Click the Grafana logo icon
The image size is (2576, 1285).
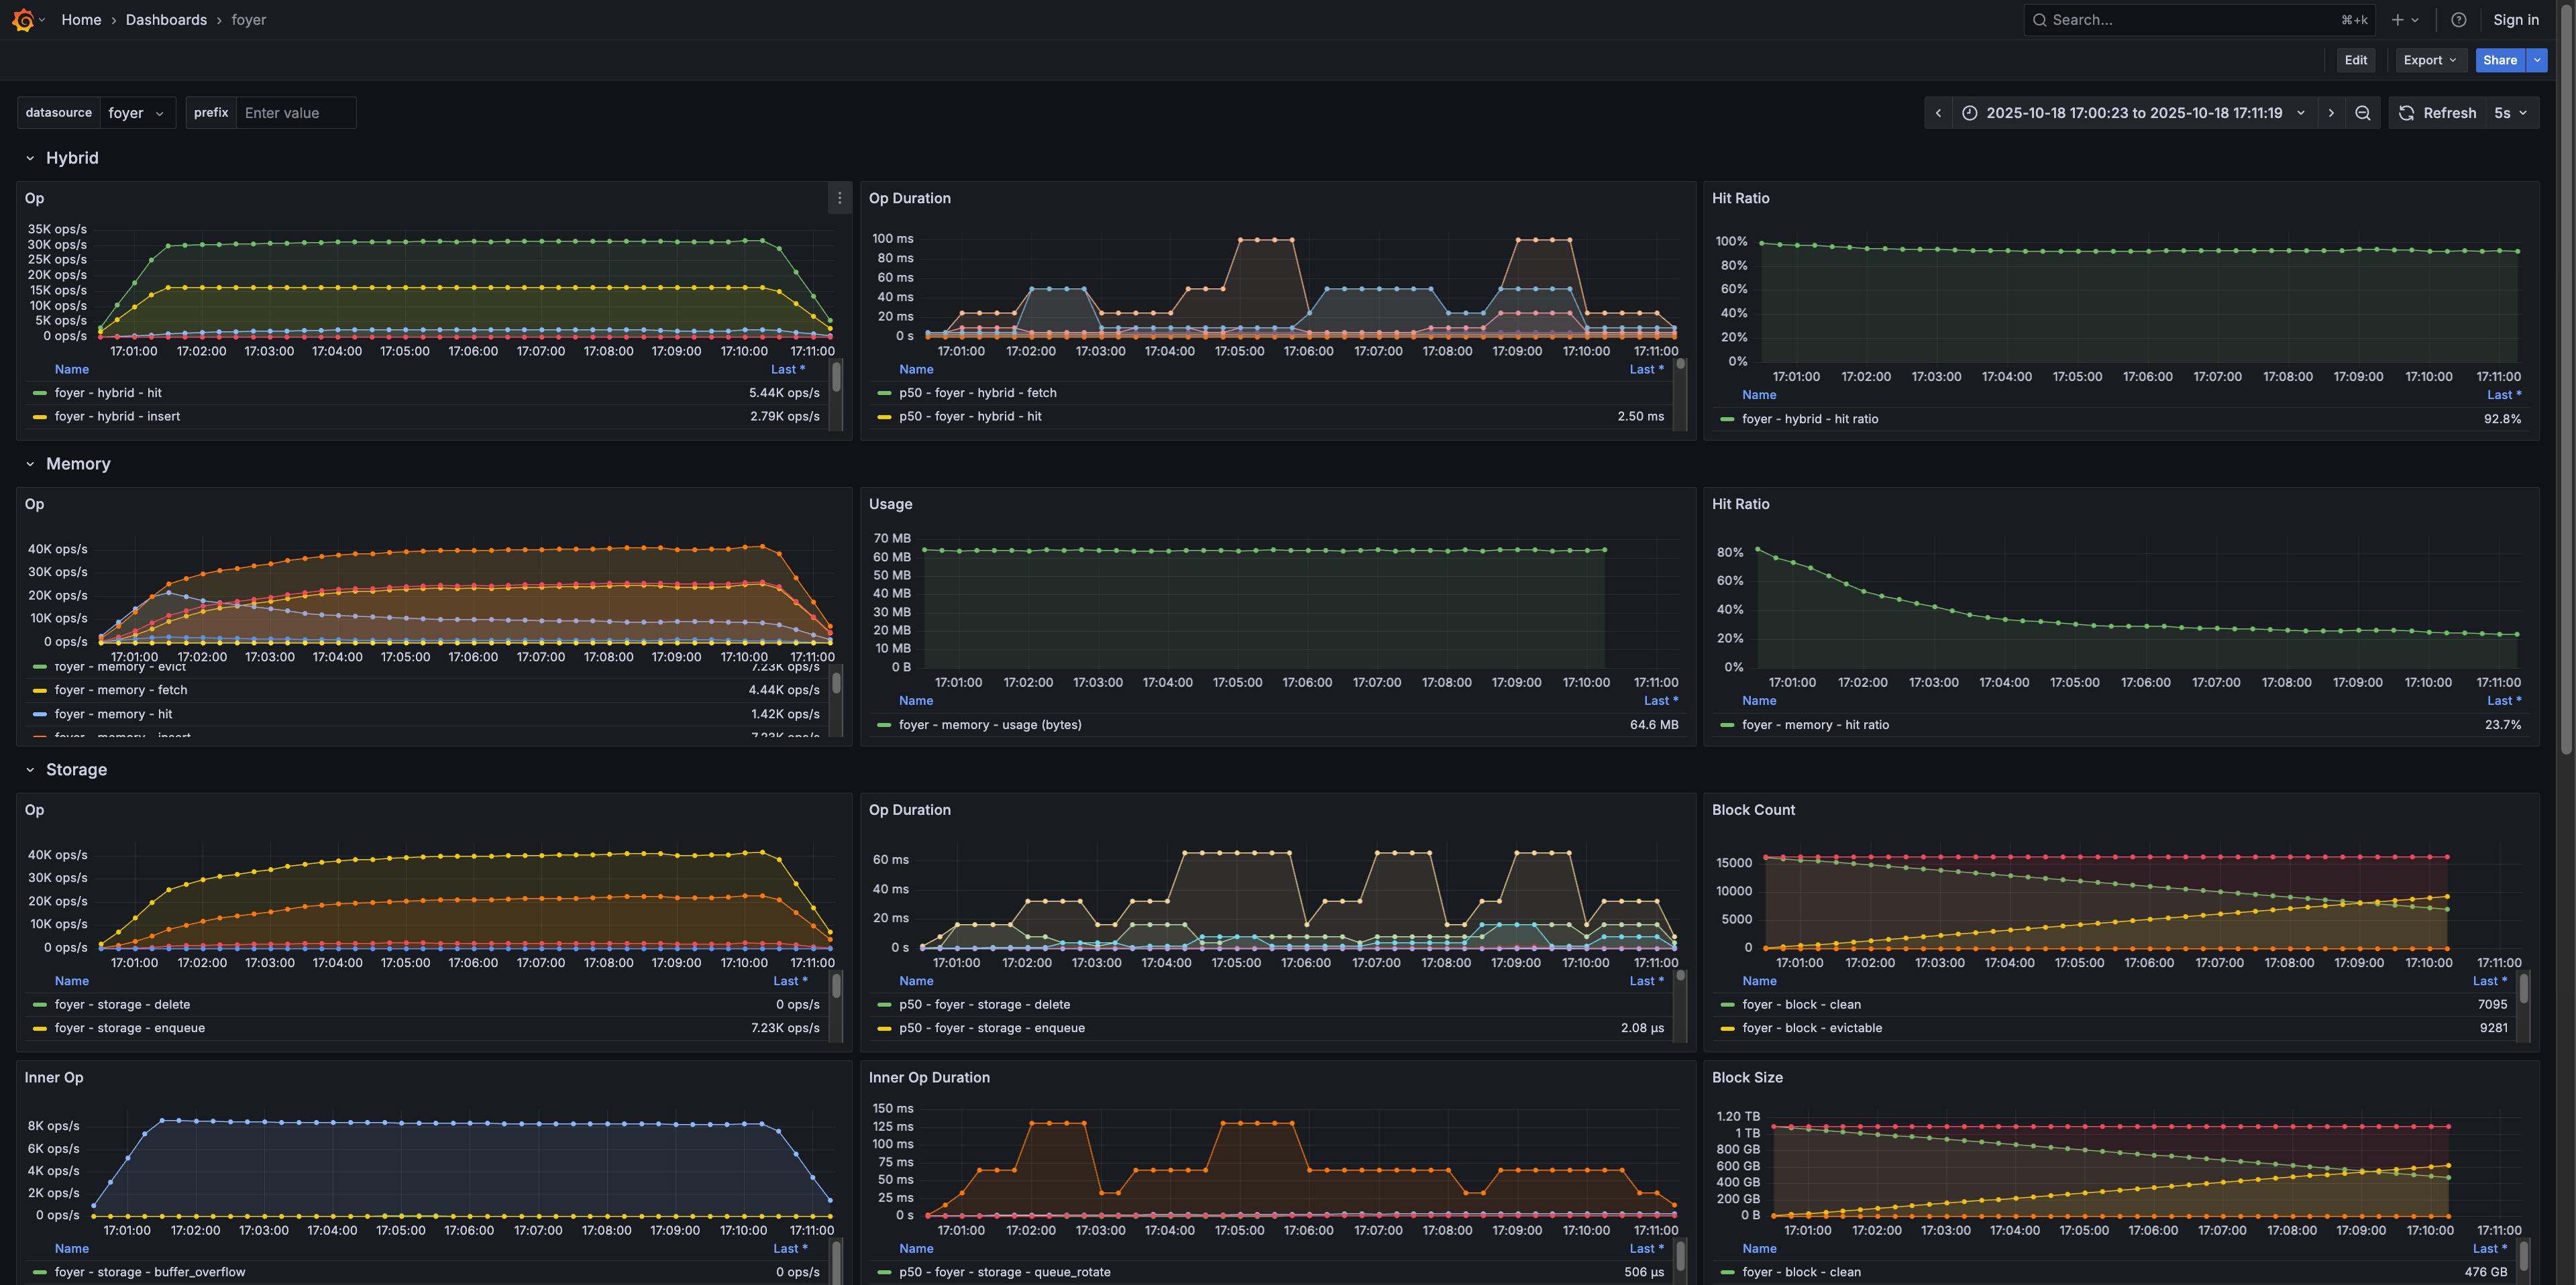tap(23, 20)
